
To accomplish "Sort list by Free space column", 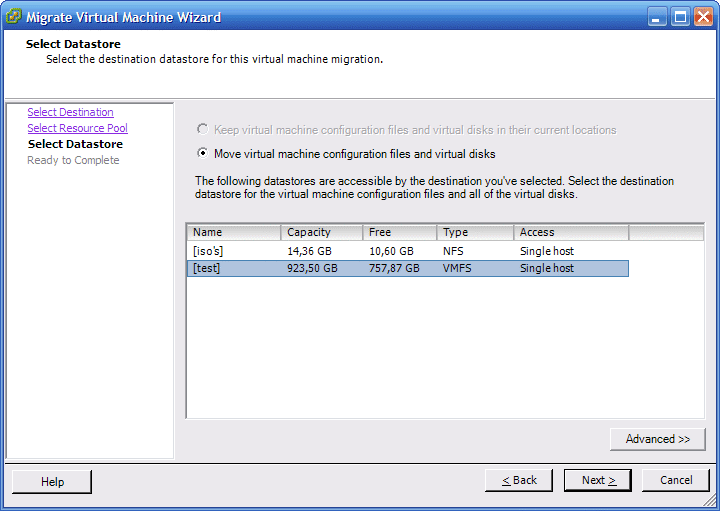I will (x=399, y=232).
